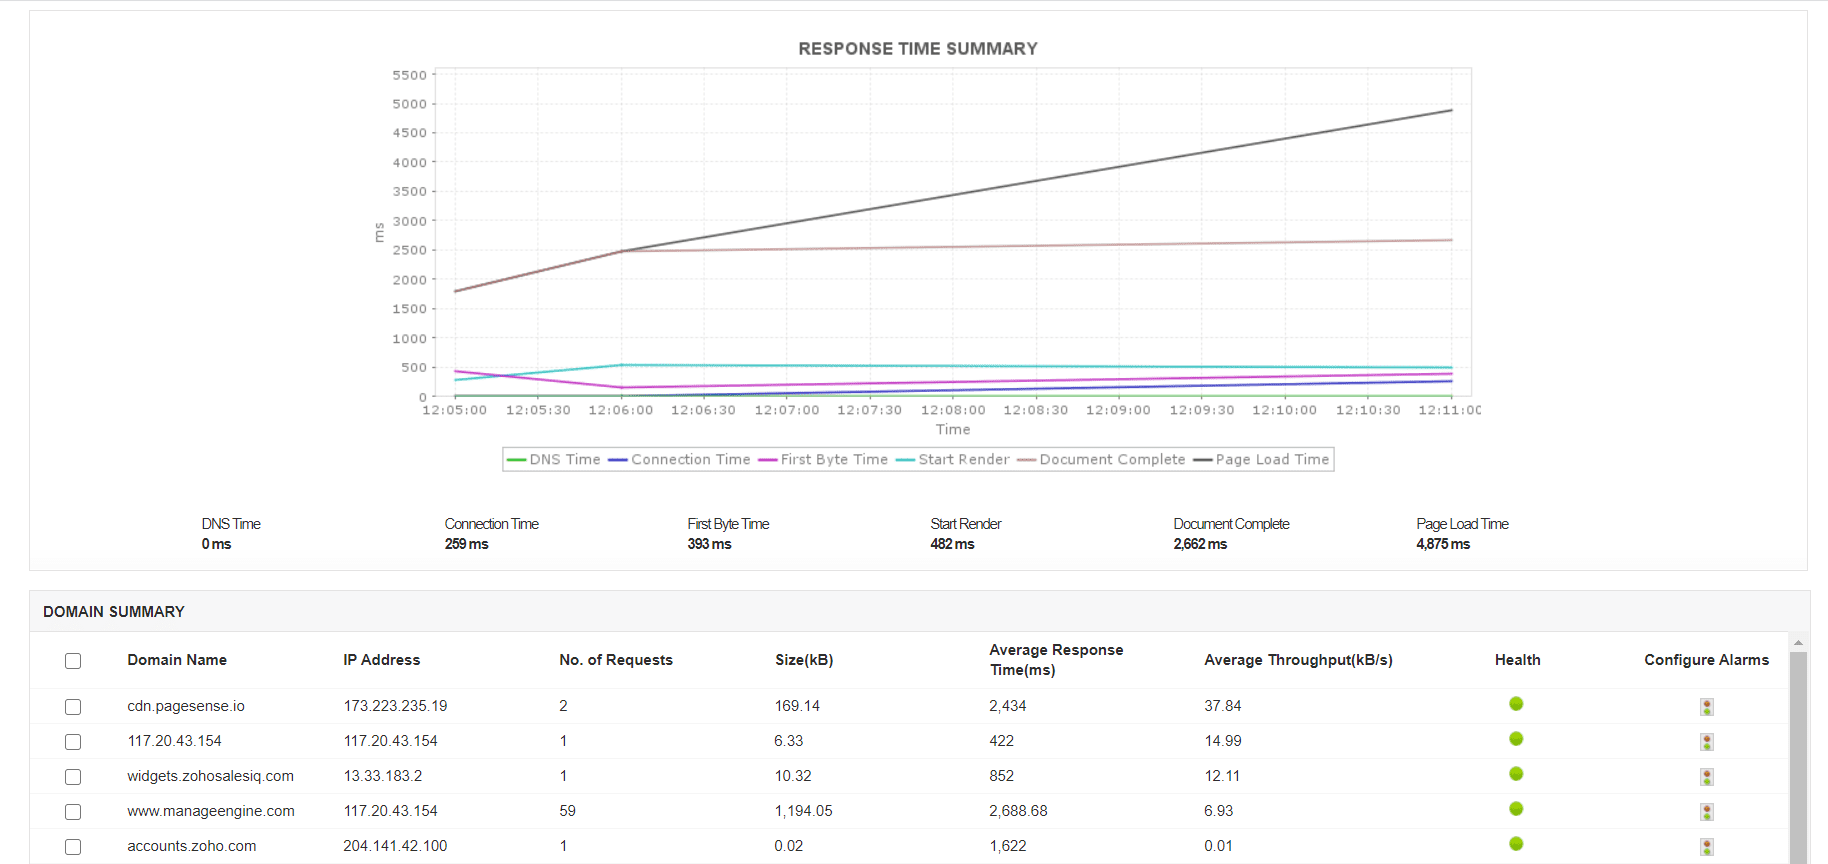Open alarm configuration for 117.20.43.154 row
The width and height of the screenshot is (1828, 864).
click(1706, 742)
